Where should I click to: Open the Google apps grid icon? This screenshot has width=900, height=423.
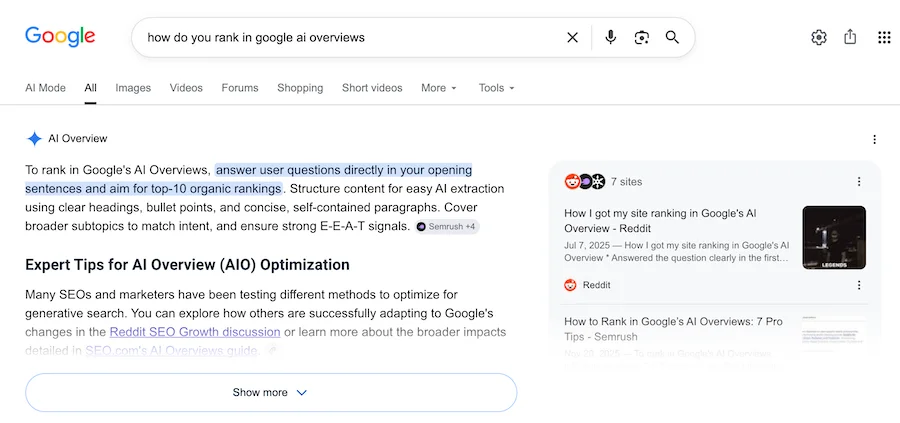click(884, 38)
